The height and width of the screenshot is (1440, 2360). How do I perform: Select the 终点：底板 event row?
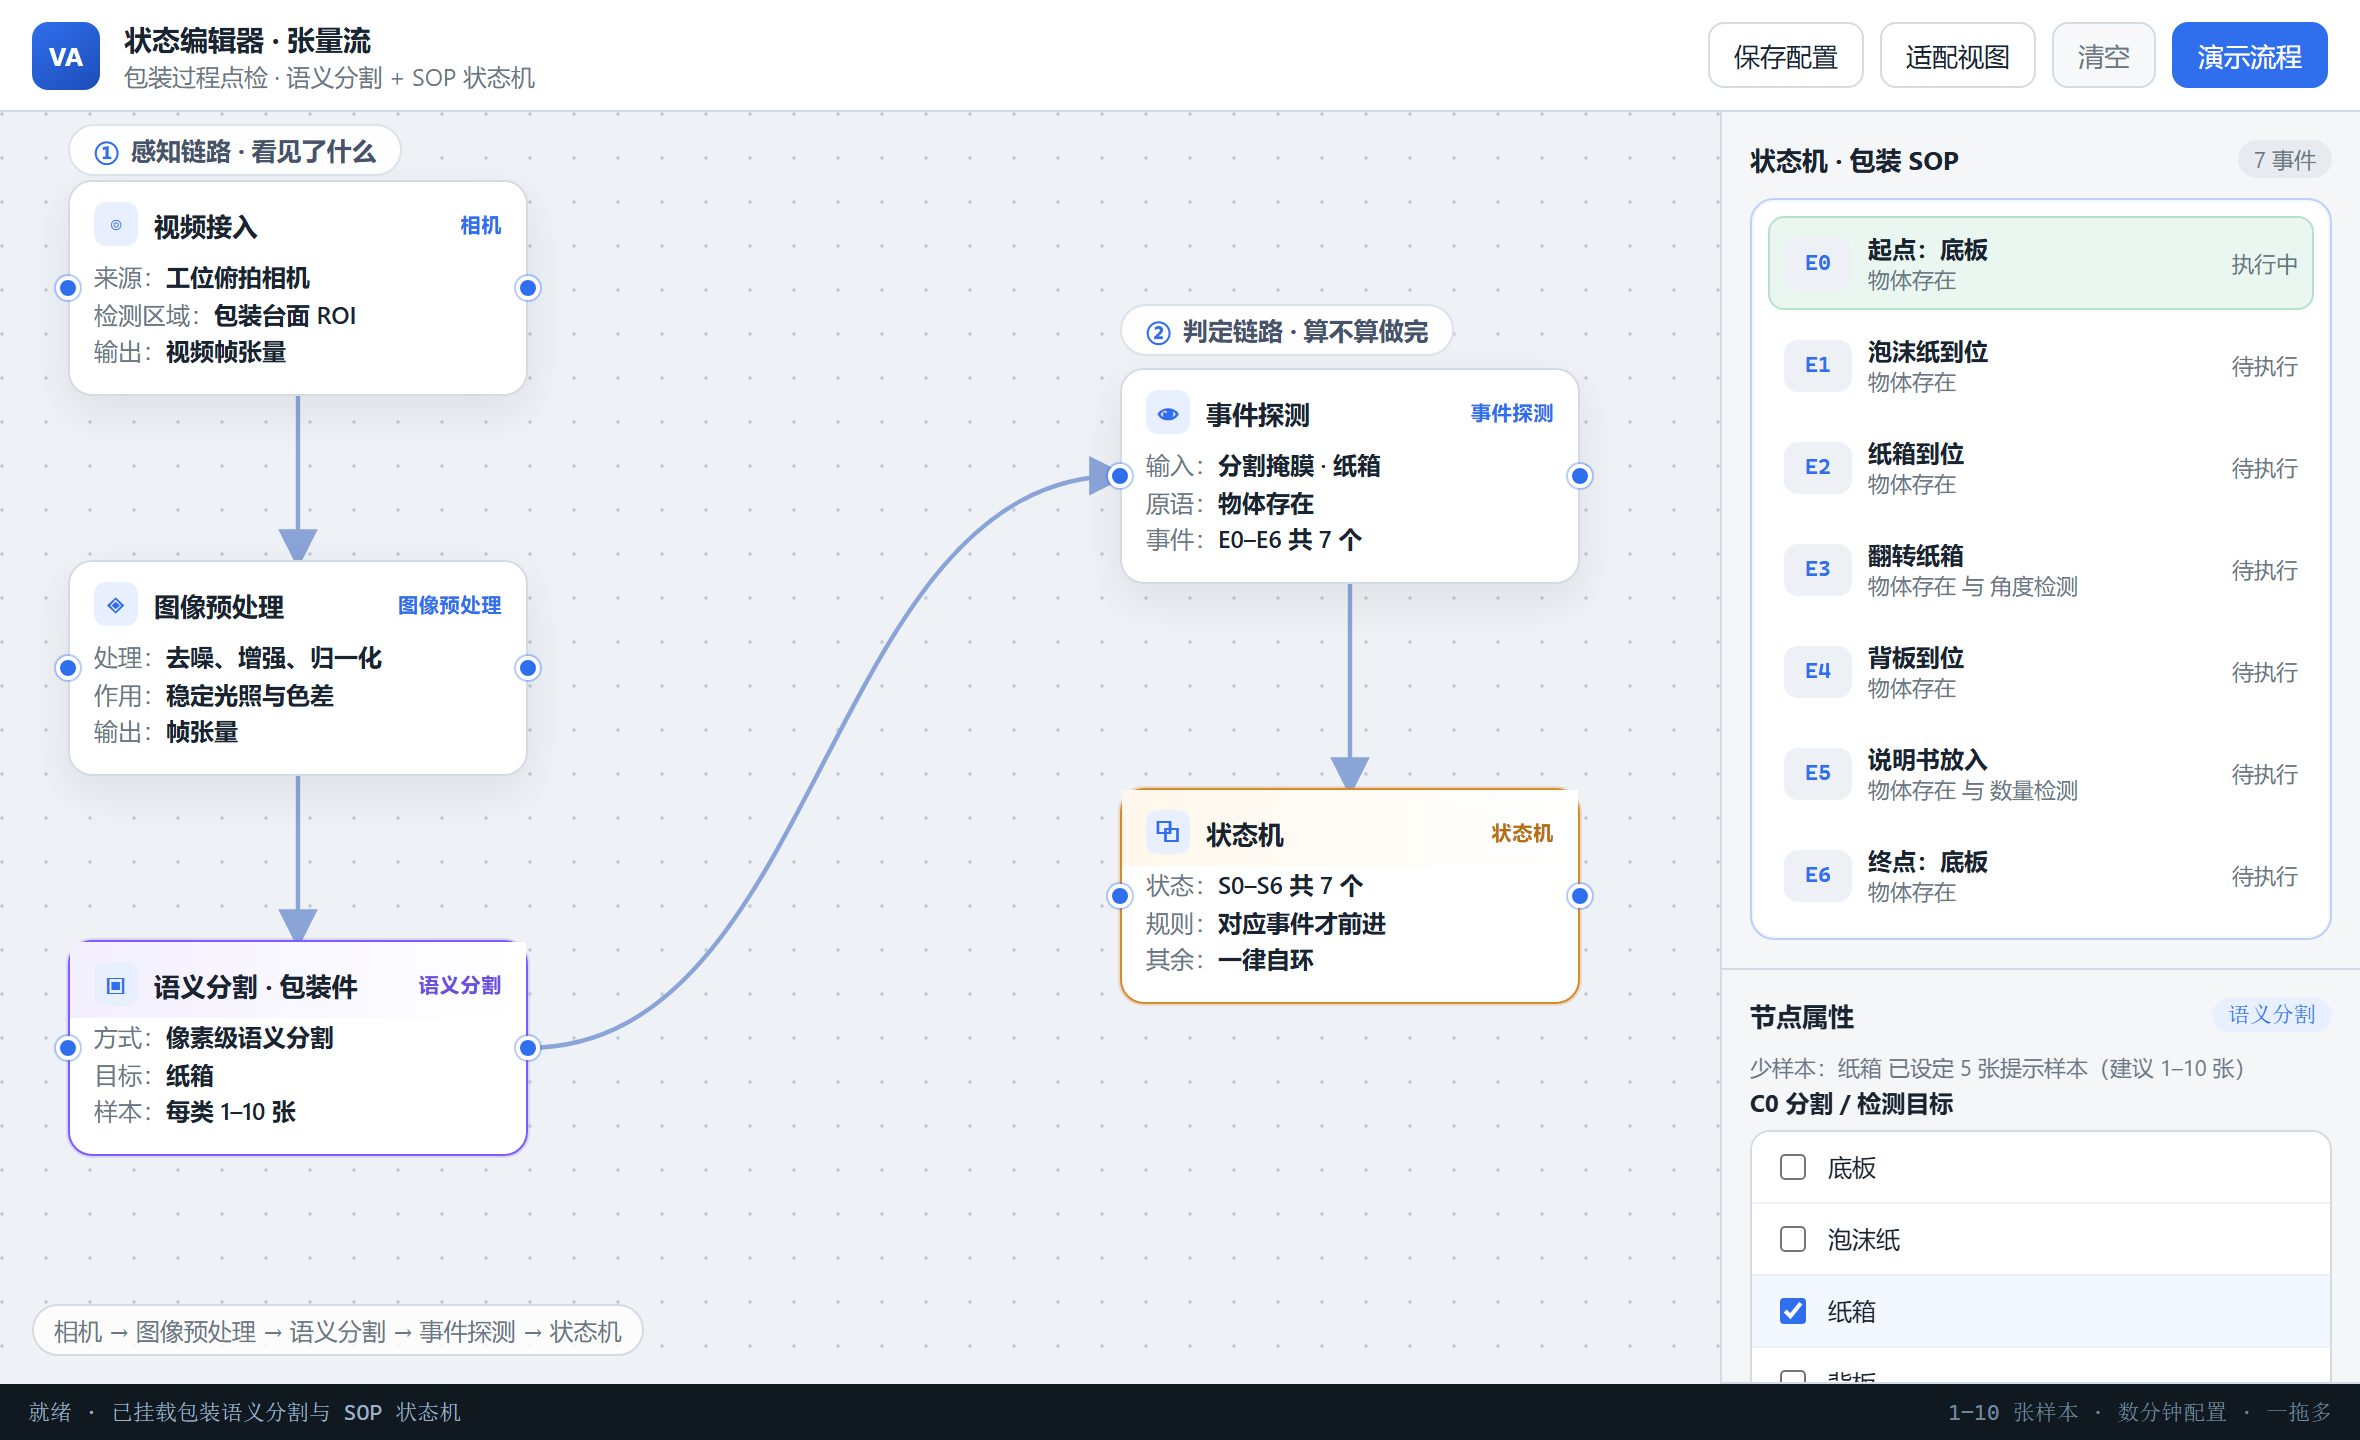click(x=2041, y=875)
